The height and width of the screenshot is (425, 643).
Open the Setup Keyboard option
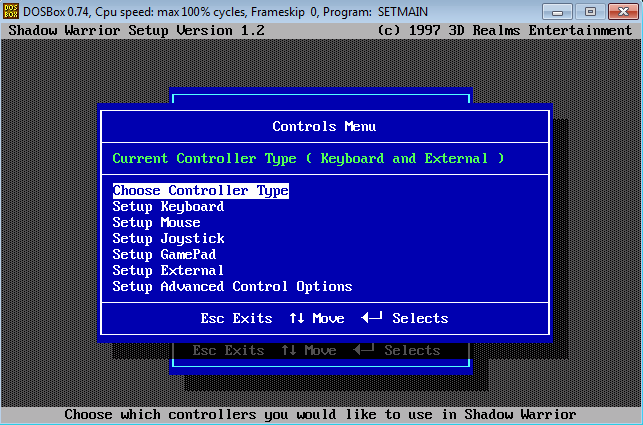click(x=168, y=206)
